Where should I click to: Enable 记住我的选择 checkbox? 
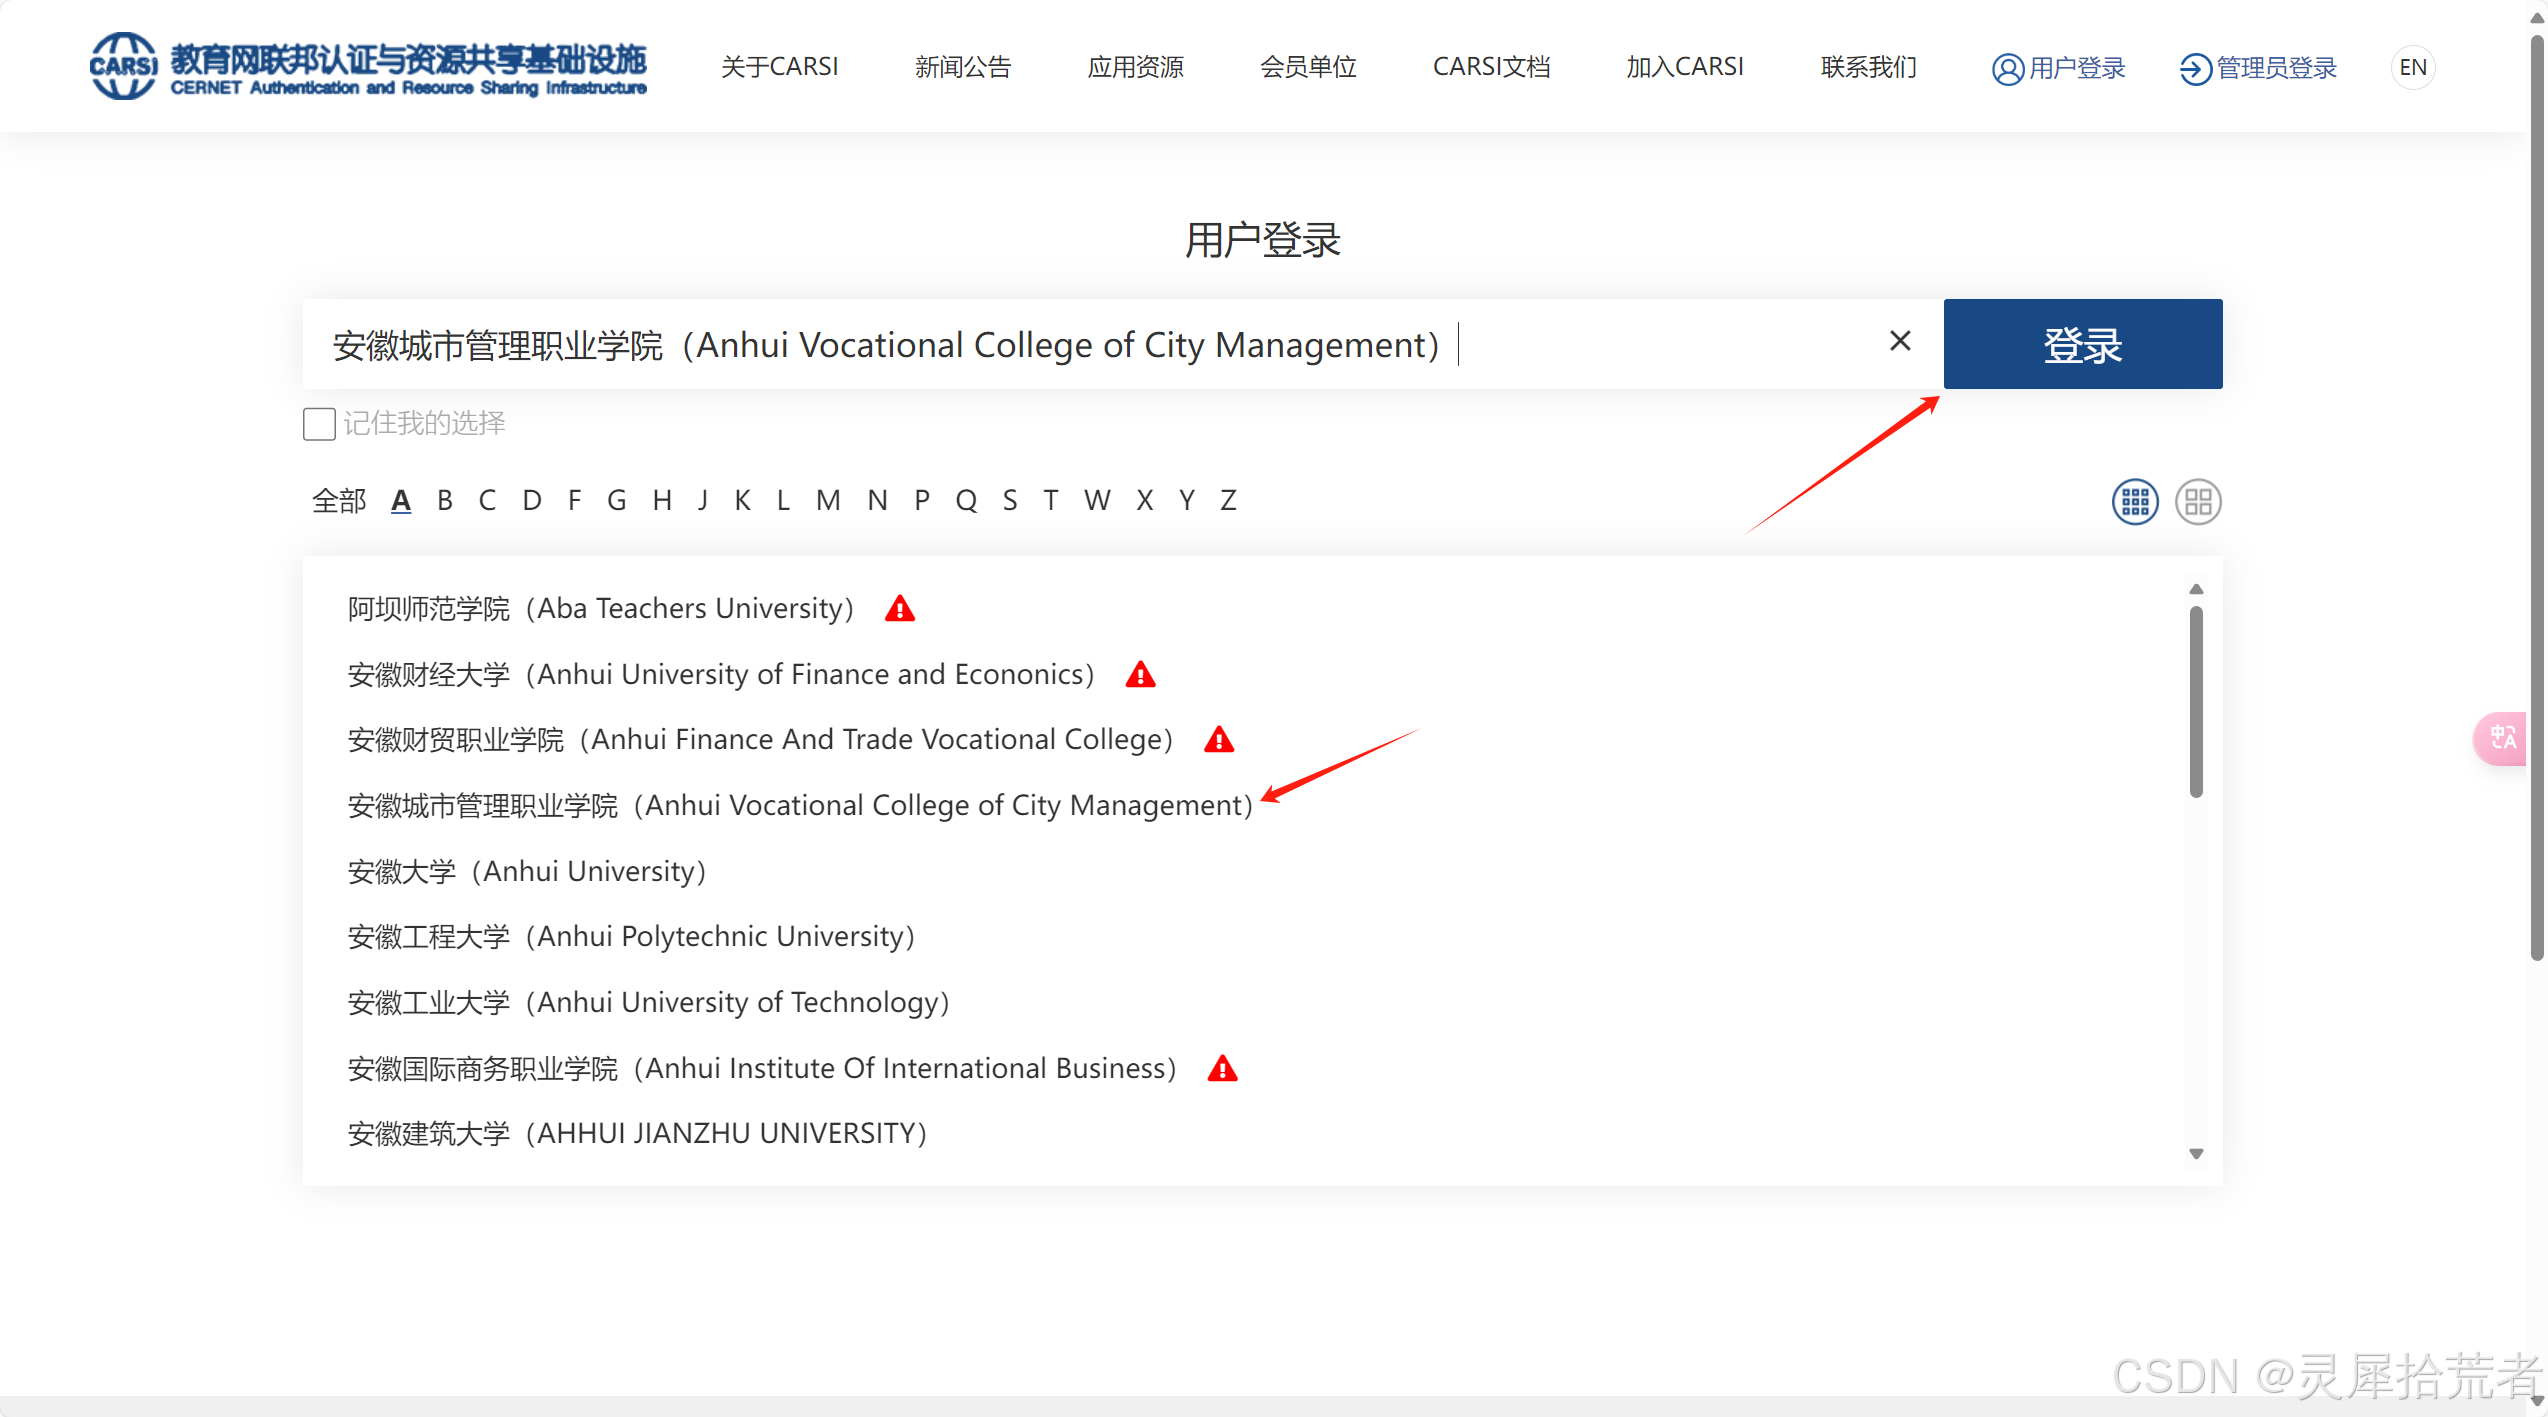point(319,424)
